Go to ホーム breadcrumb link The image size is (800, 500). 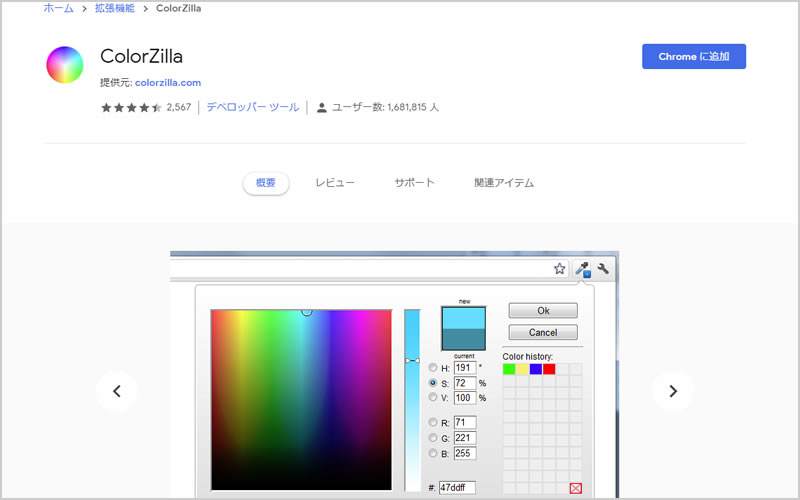point(58,8)
